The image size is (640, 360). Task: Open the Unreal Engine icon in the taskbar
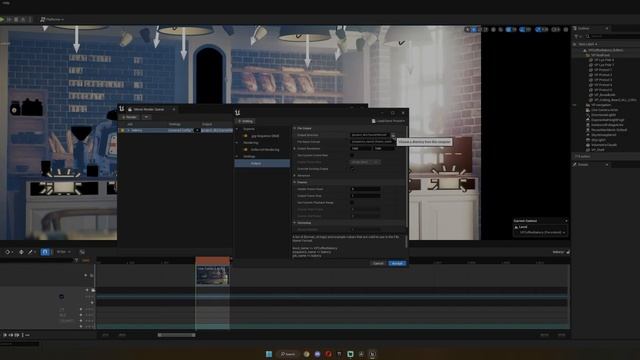pyautogui.click(x=372, y=354)
